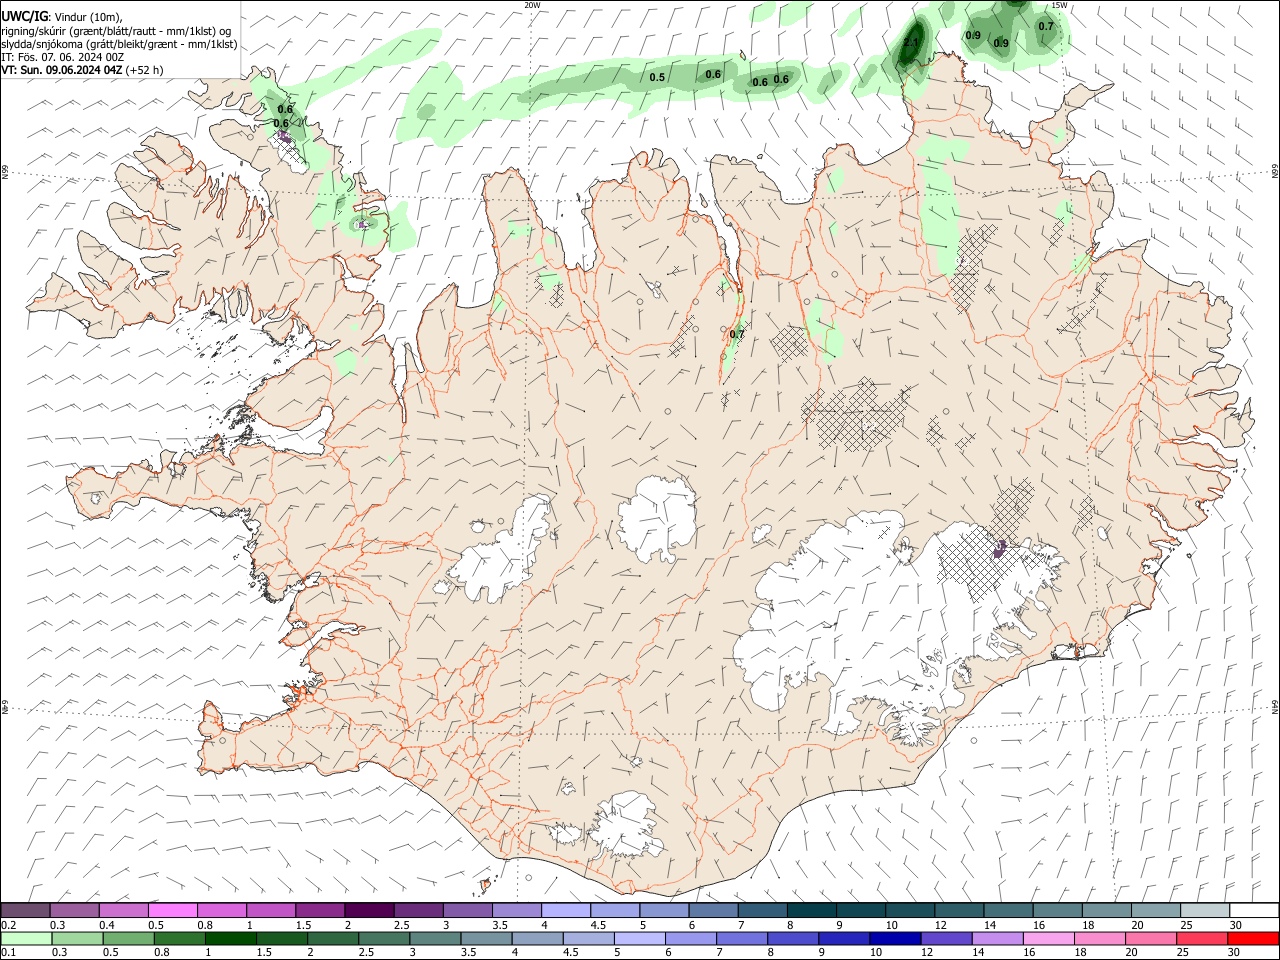Click the 0.7 value in the top-right corner rain area

pyautogui.click(x=1045, y=26)
